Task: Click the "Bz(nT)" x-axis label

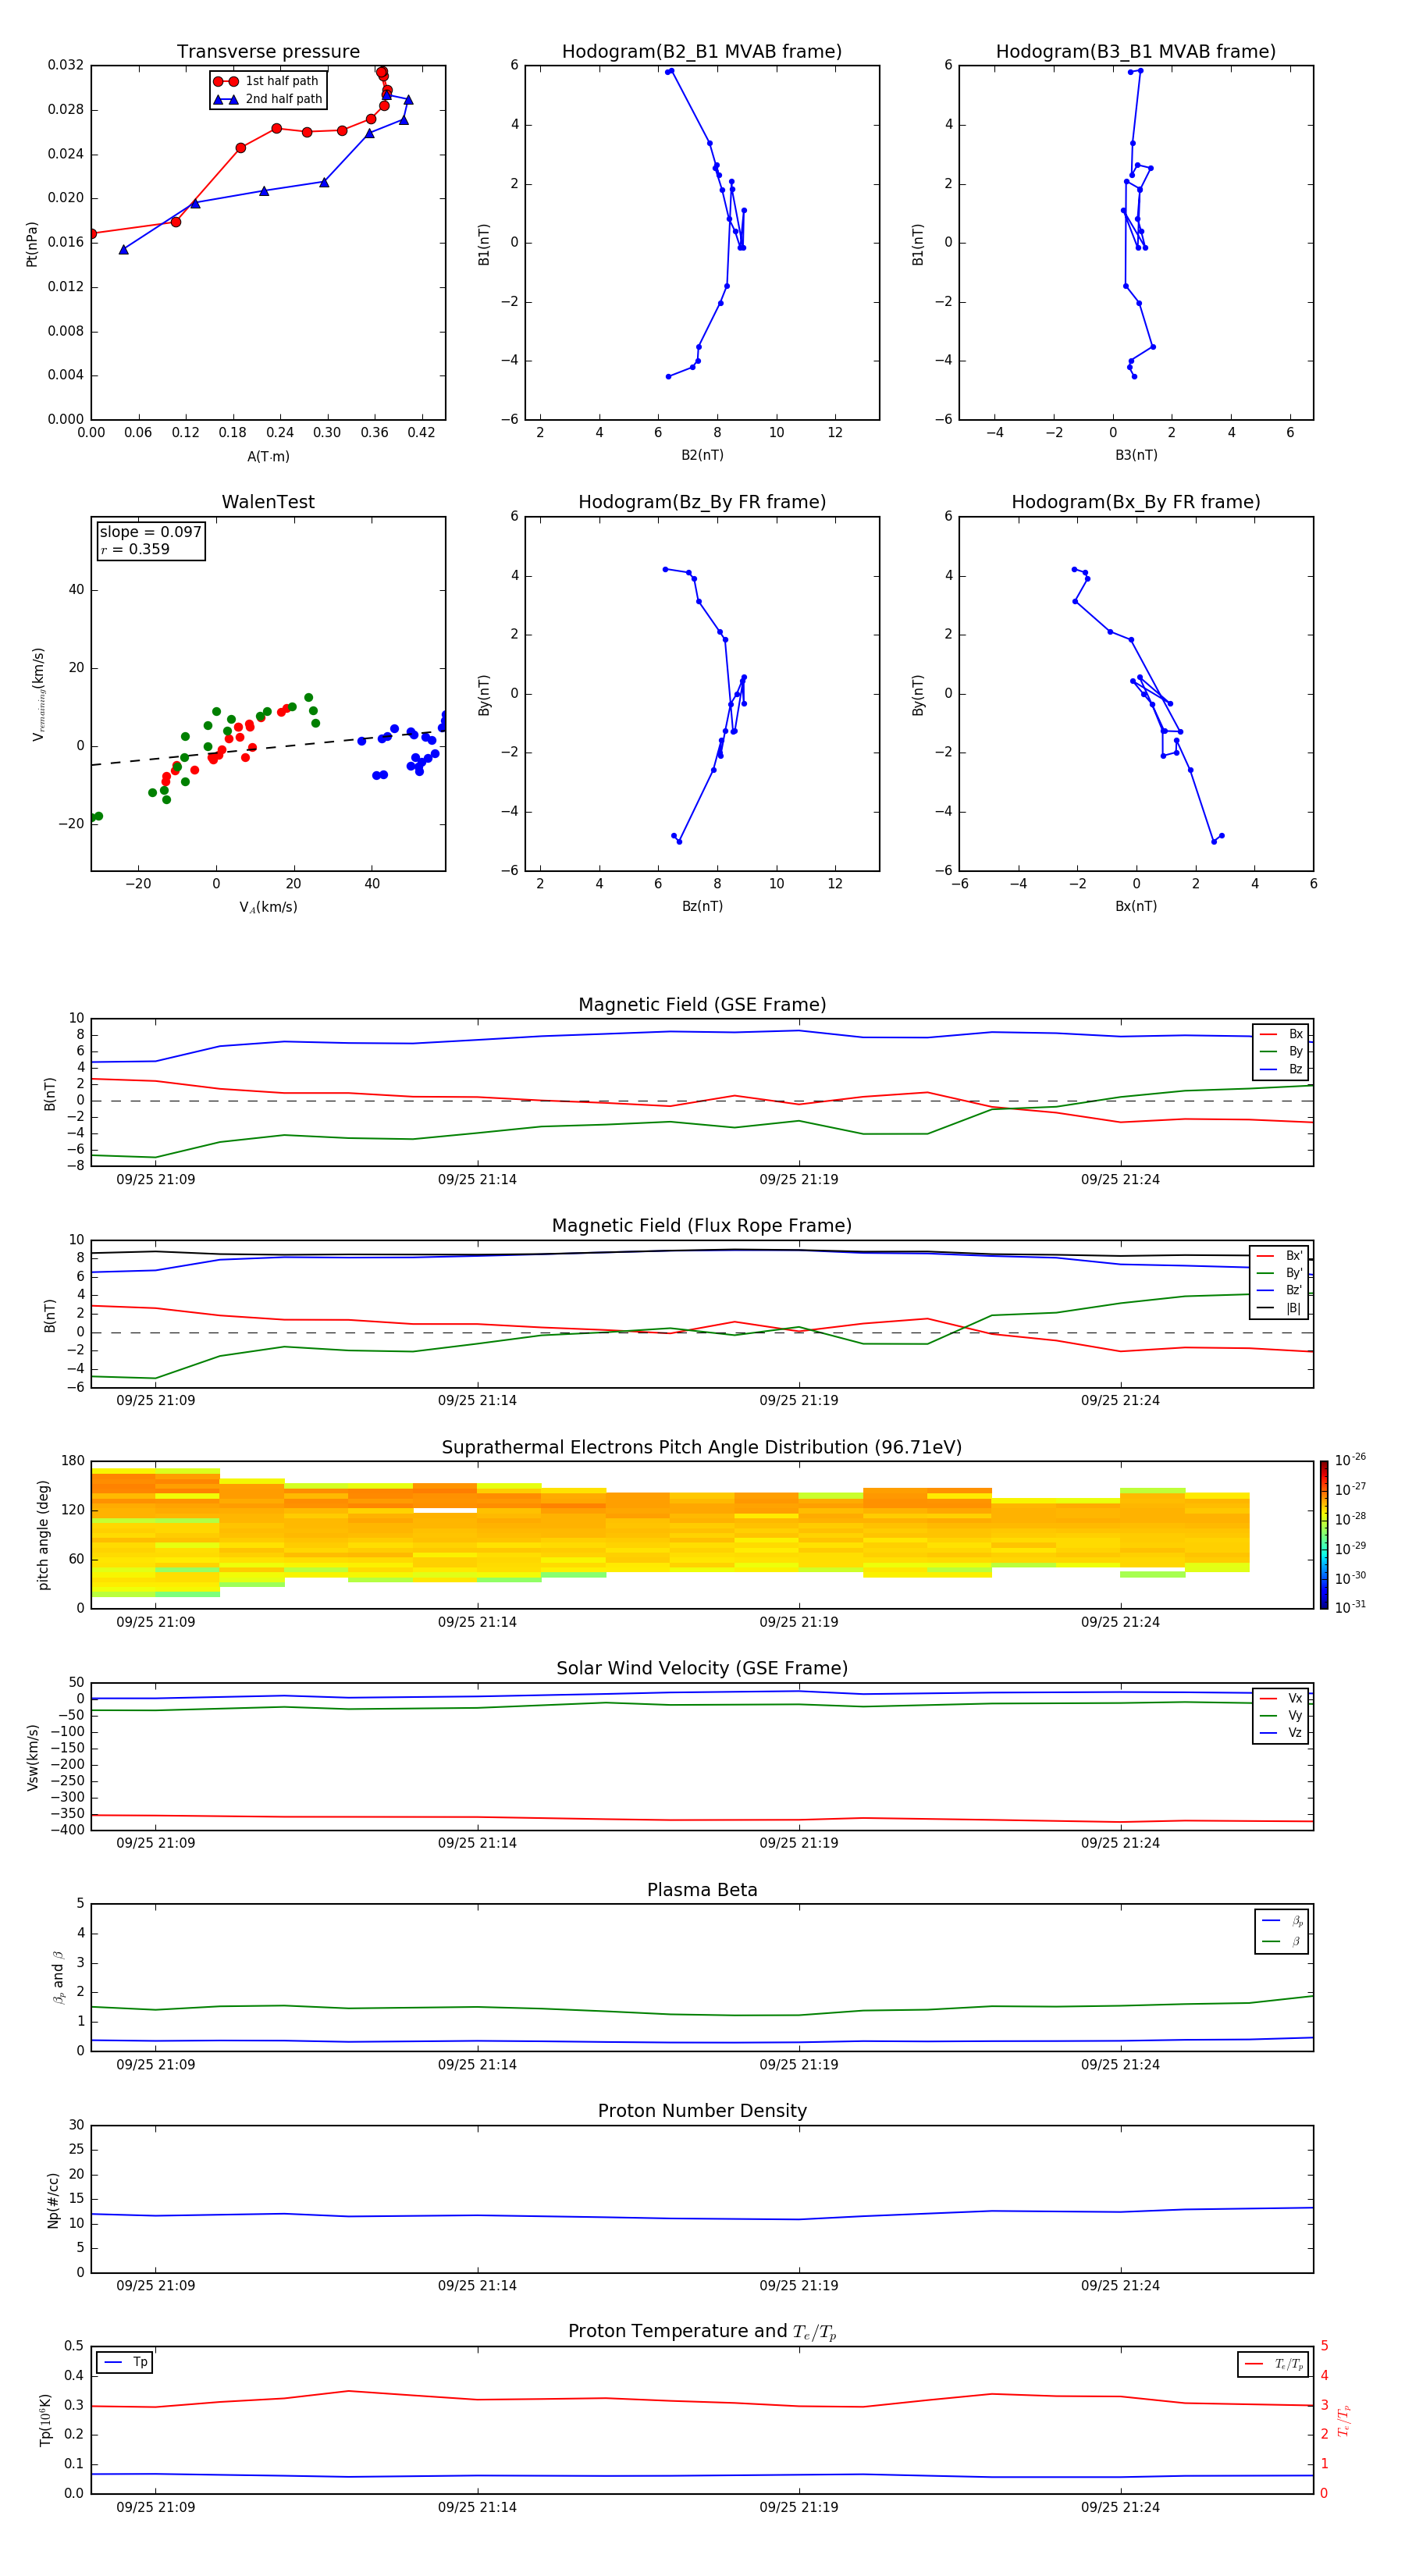Action: tap(702, 906)
